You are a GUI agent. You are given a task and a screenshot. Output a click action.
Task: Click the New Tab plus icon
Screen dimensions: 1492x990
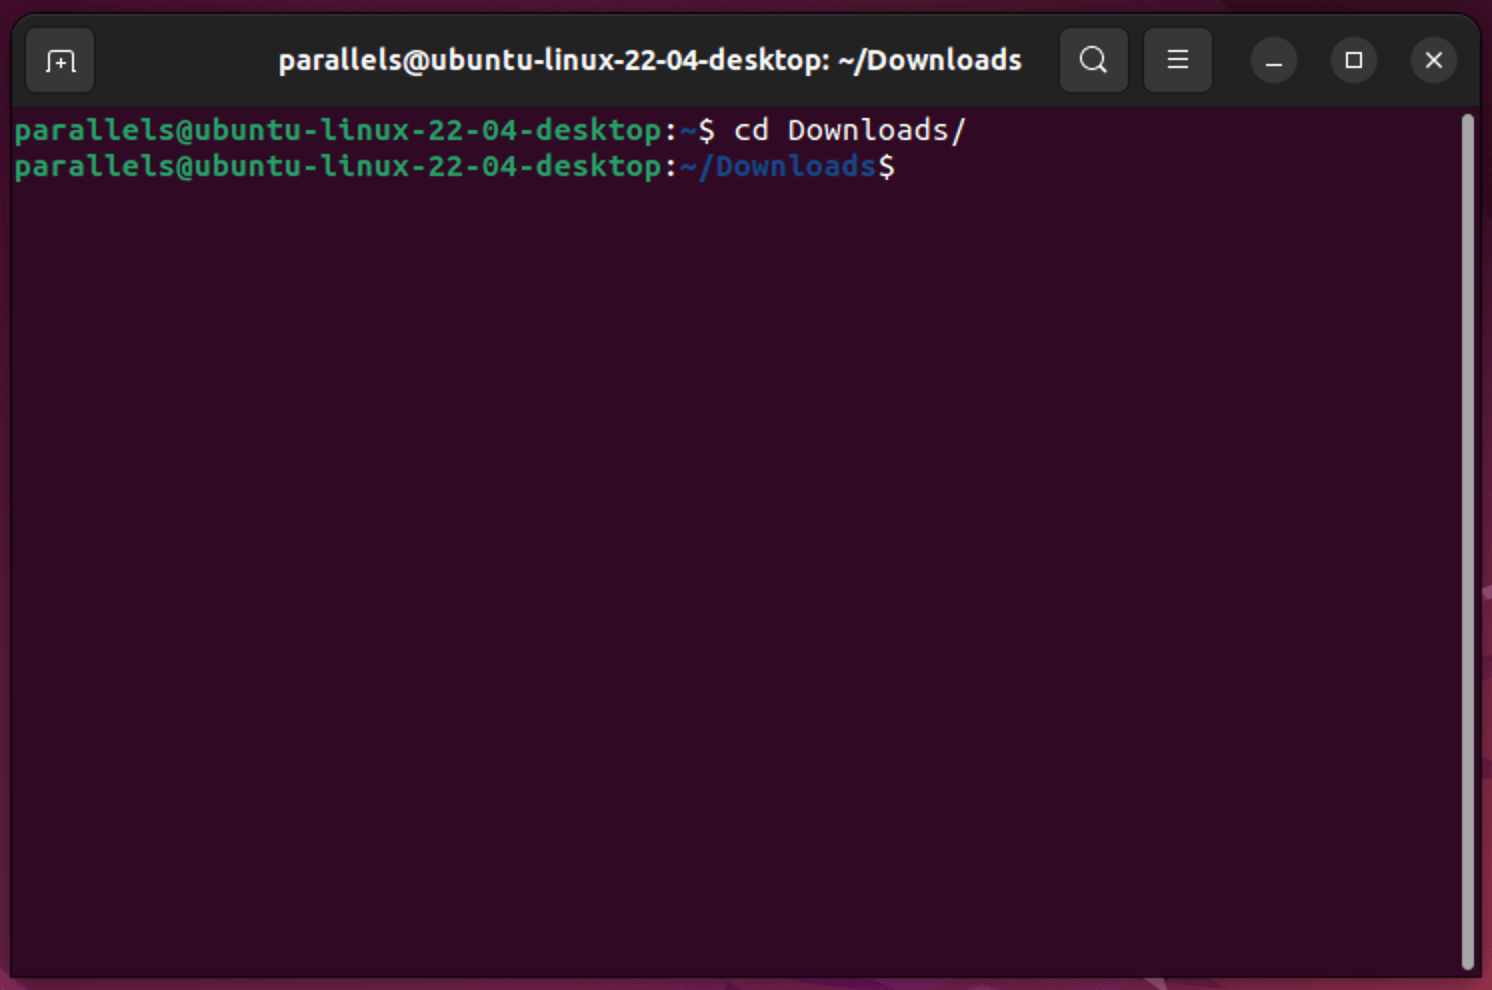[x=59, y=60]
